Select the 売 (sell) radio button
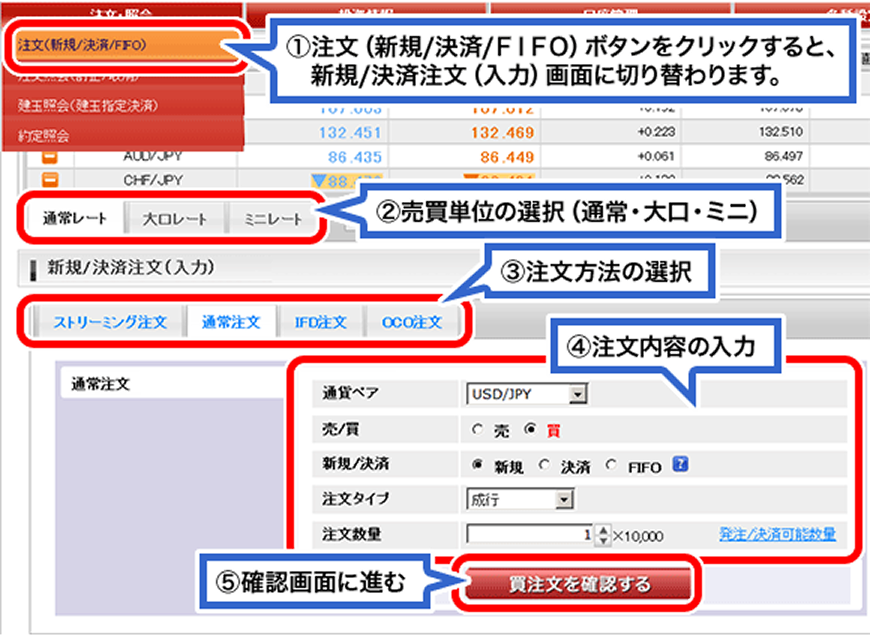This screenshot has height=636, width=870. tap(475, 428)
